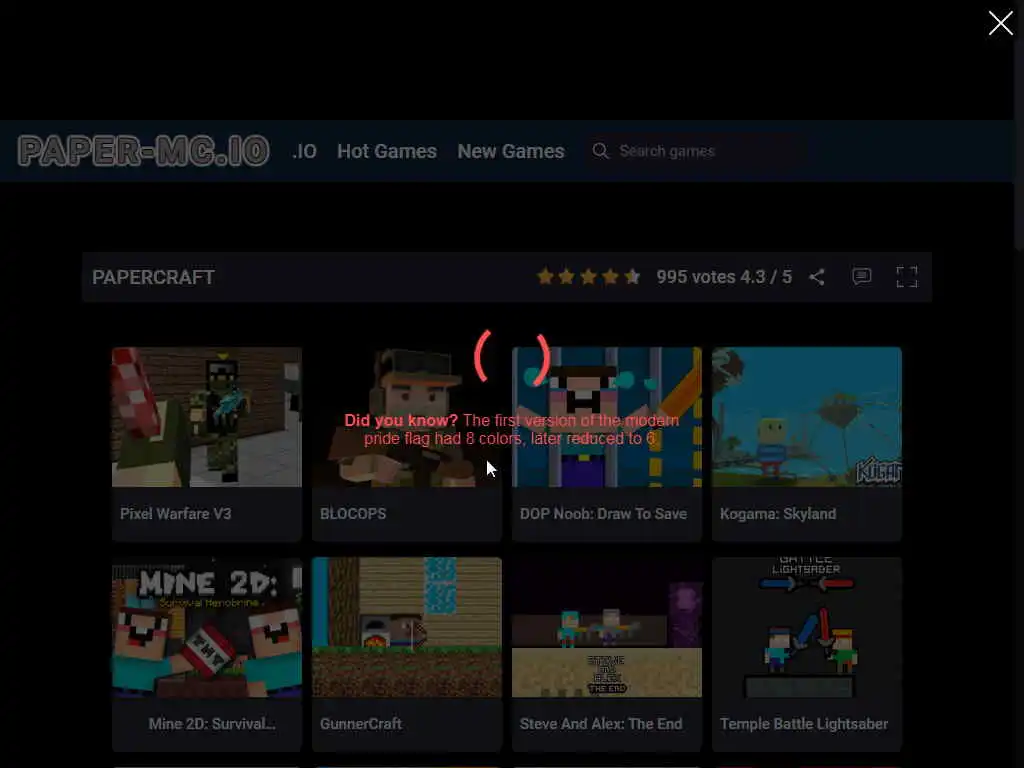Image resolution: width=1024 pixels, height=768 pixels.
Task: Toggle fullscreen icon for Papercraft
Action: coord(906,277)
